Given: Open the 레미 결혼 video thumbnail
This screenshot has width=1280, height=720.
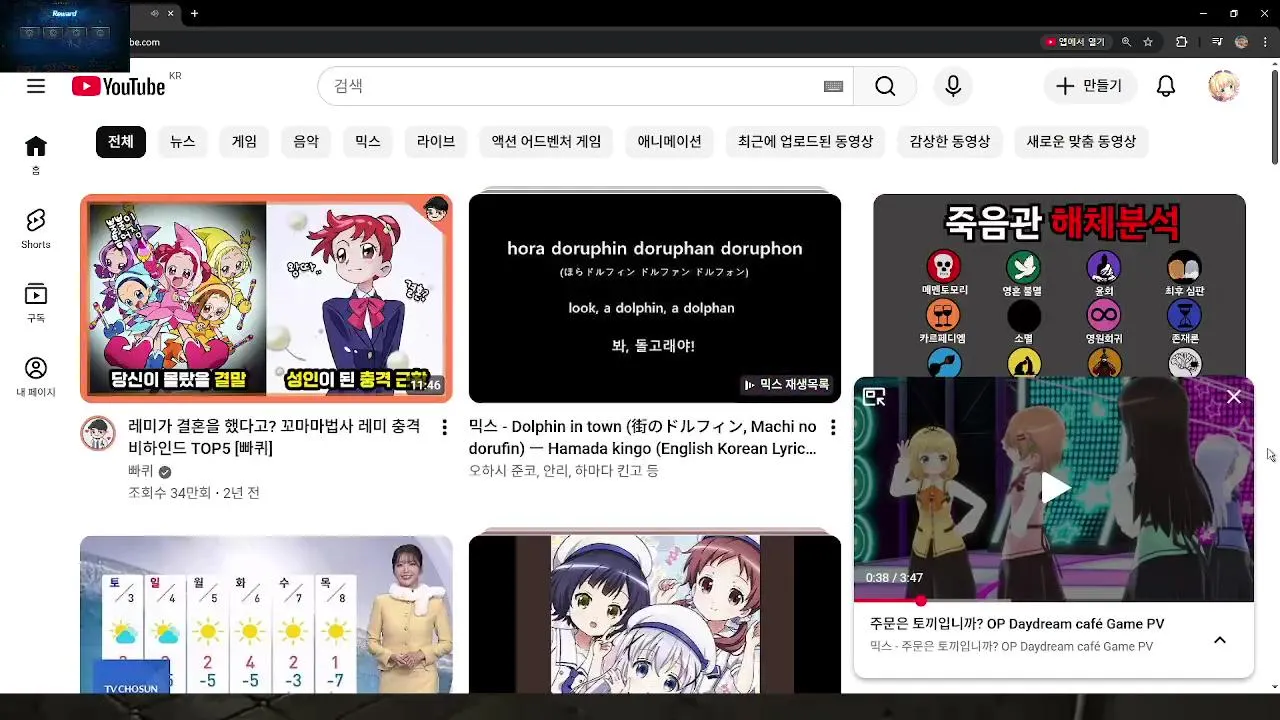Looking at the screenshot, I should [x=266, y=298].
